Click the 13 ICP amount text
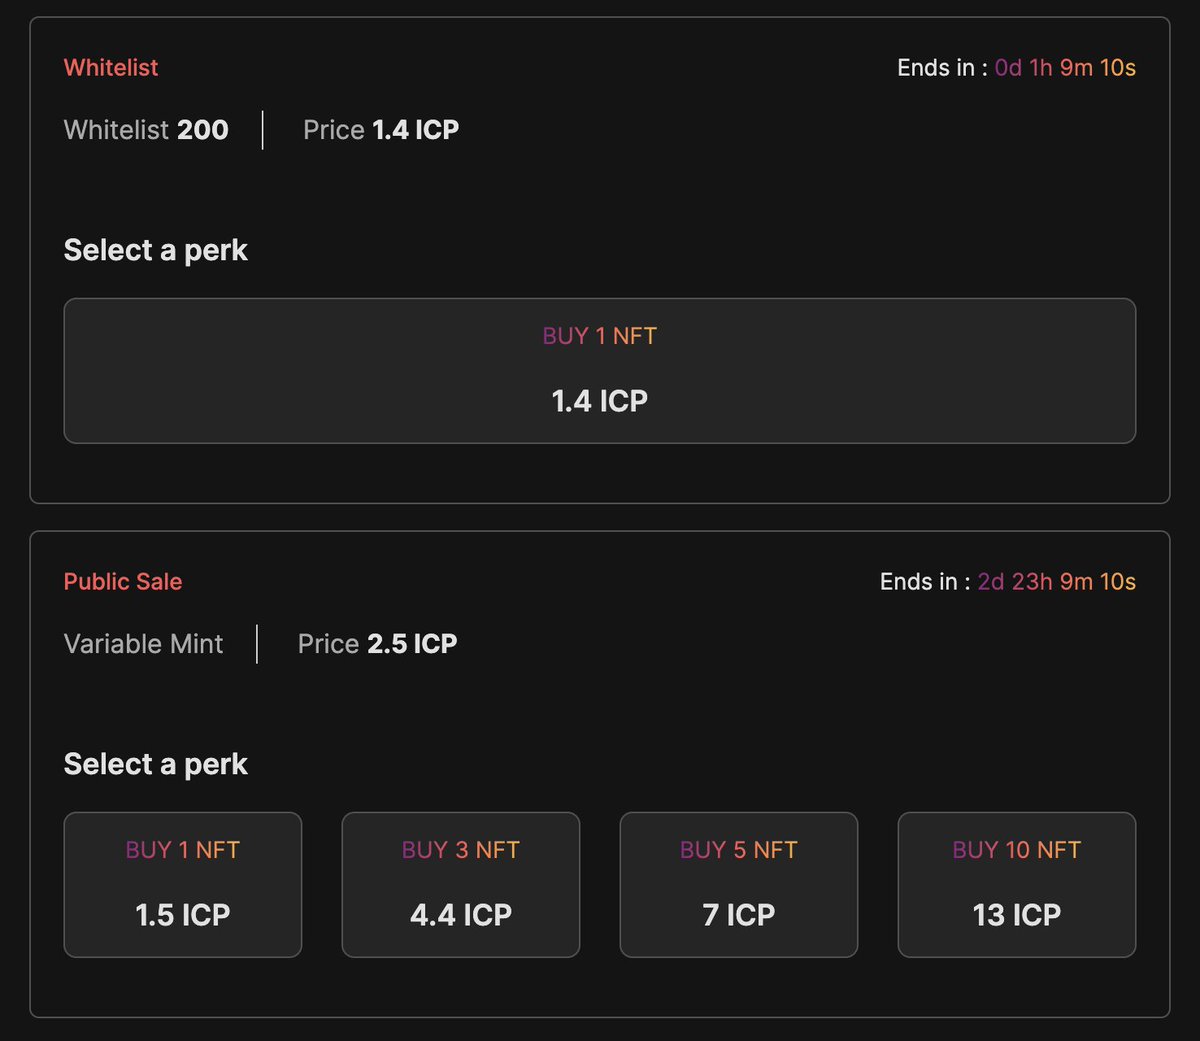This screenshot has height=1041, width=1200. click(1017, 915)
